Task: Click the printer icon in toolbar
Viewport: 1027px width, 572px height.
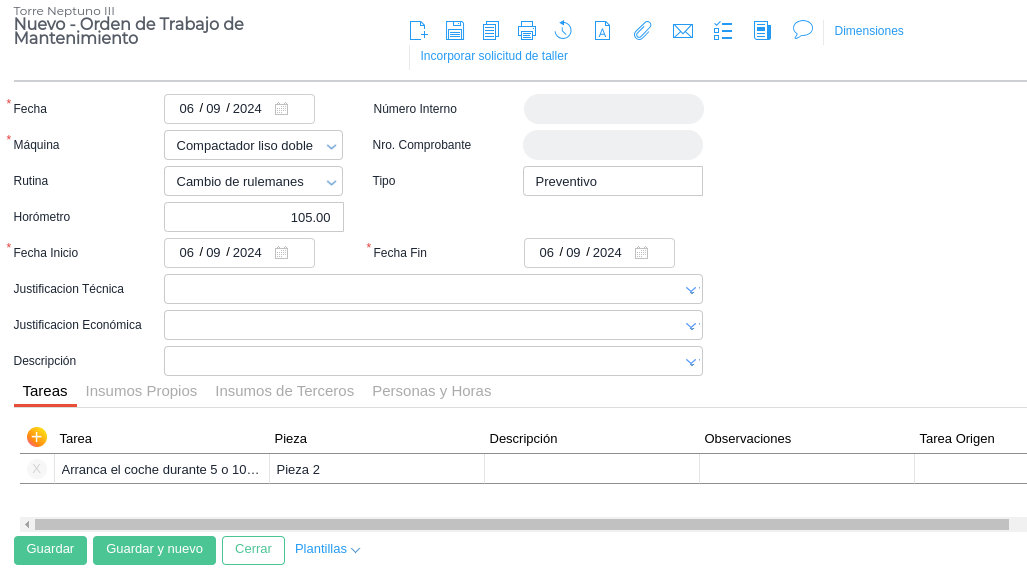Action: [527, 31]
